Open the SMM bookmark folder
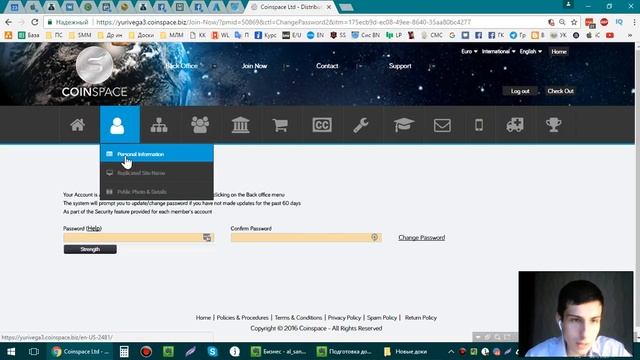This screenshot has width=640, height=360. 80,36
